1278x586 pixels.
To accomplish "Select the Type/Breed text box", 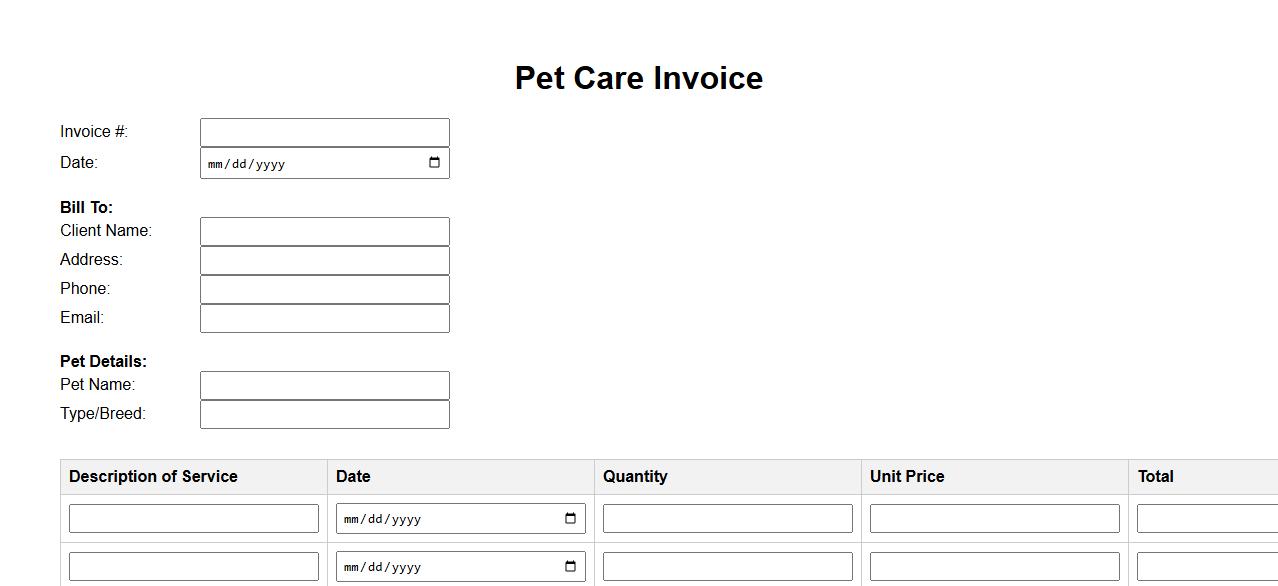I will (325, 414).
